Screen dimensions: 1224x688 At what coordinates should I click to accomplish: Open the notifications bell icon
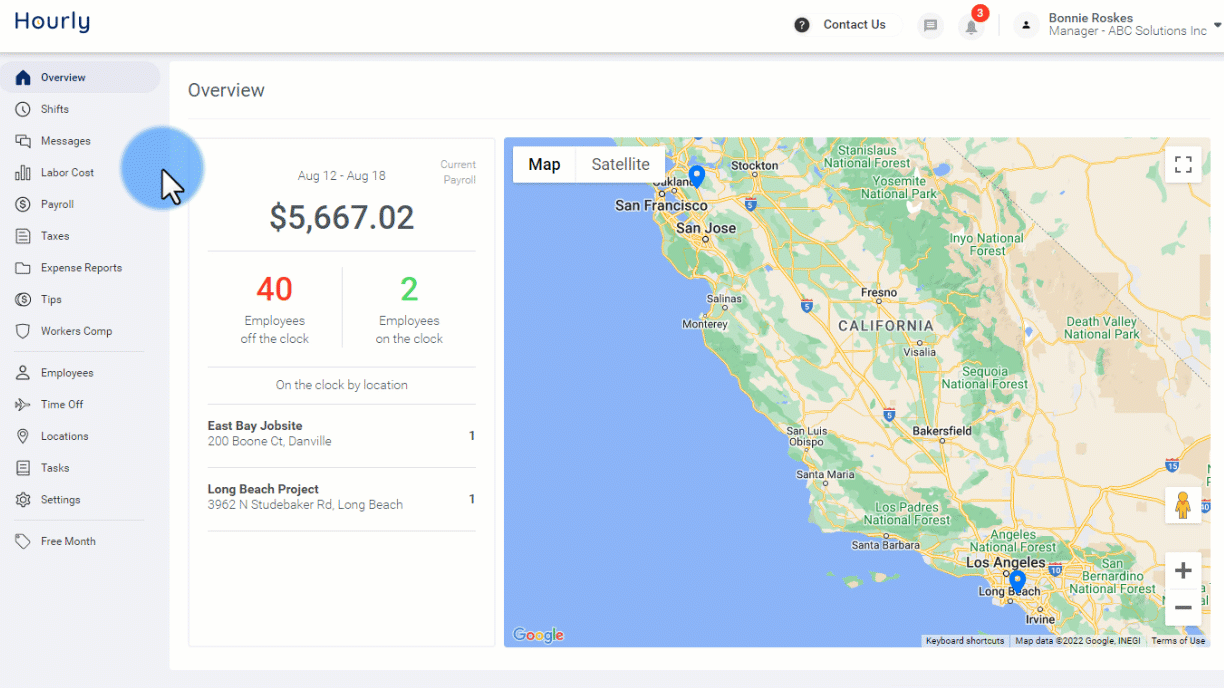971,26
